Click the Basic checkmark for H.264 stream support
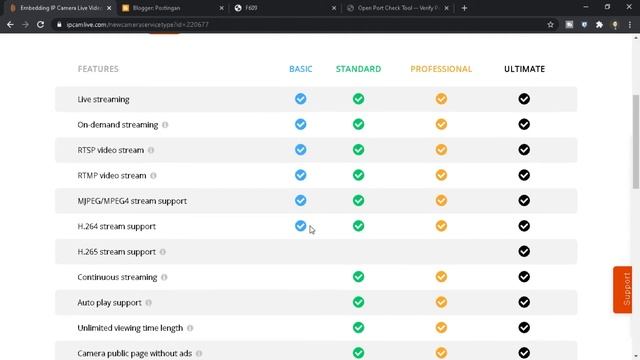 (300, 226)
